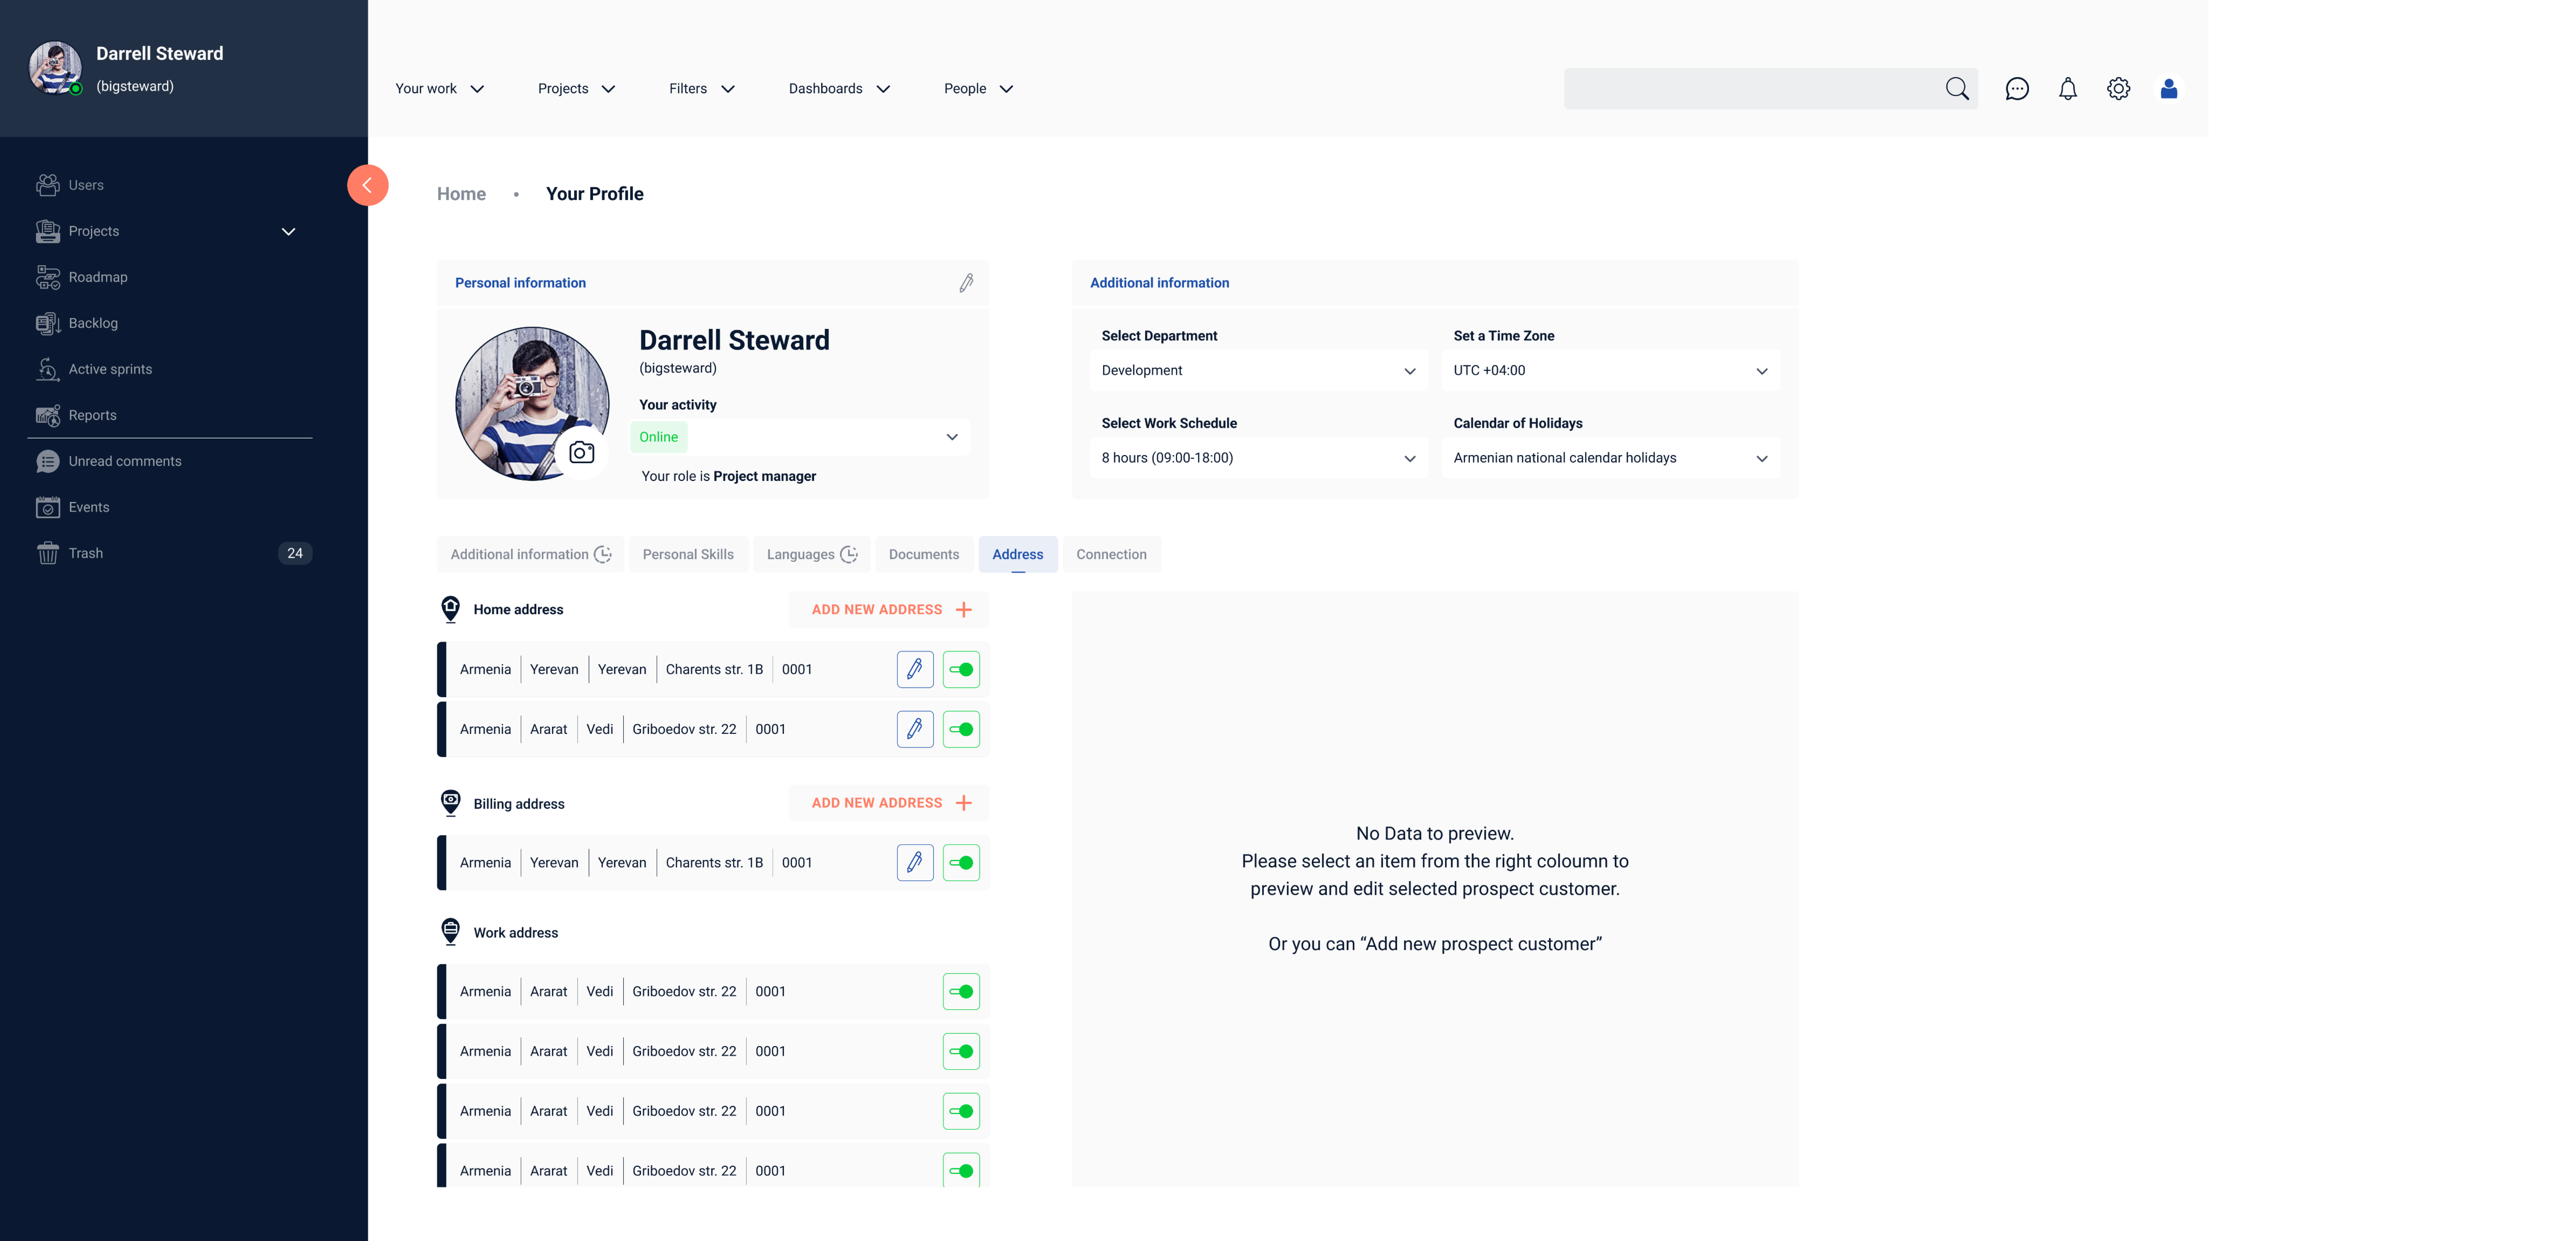Viewport: 2576px width, 1241px height.
Task: Expand Projects section in sidebar
Action: point(288,232)
